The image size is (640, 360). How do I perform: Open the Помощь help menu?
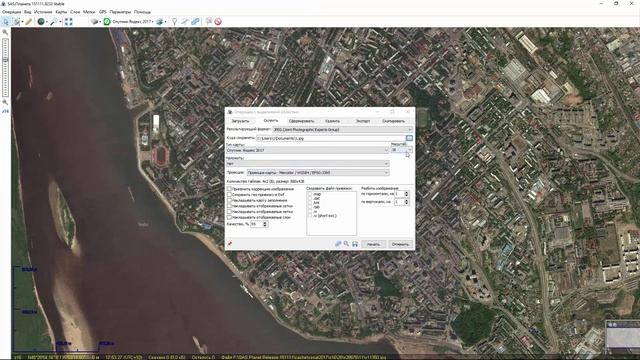pos(142,12)
